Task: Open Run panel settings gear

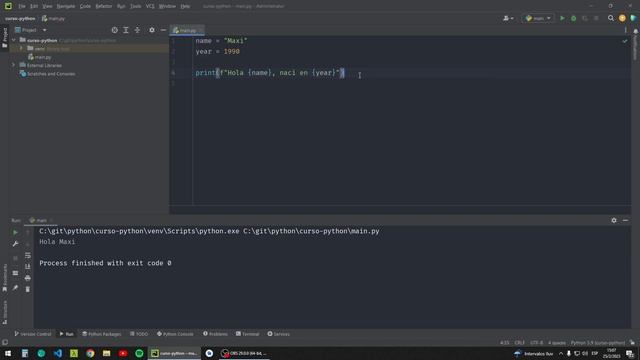Action: 614,220
